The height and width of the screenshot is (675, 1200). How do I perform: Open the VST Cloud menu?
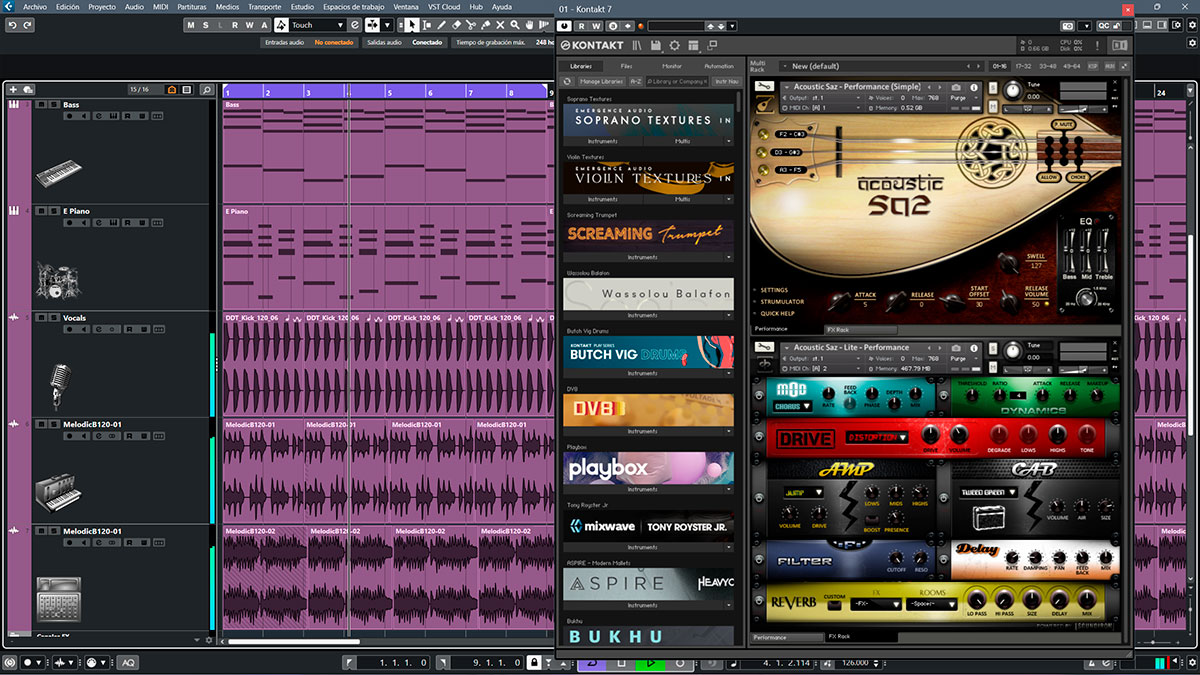point(444,6)
